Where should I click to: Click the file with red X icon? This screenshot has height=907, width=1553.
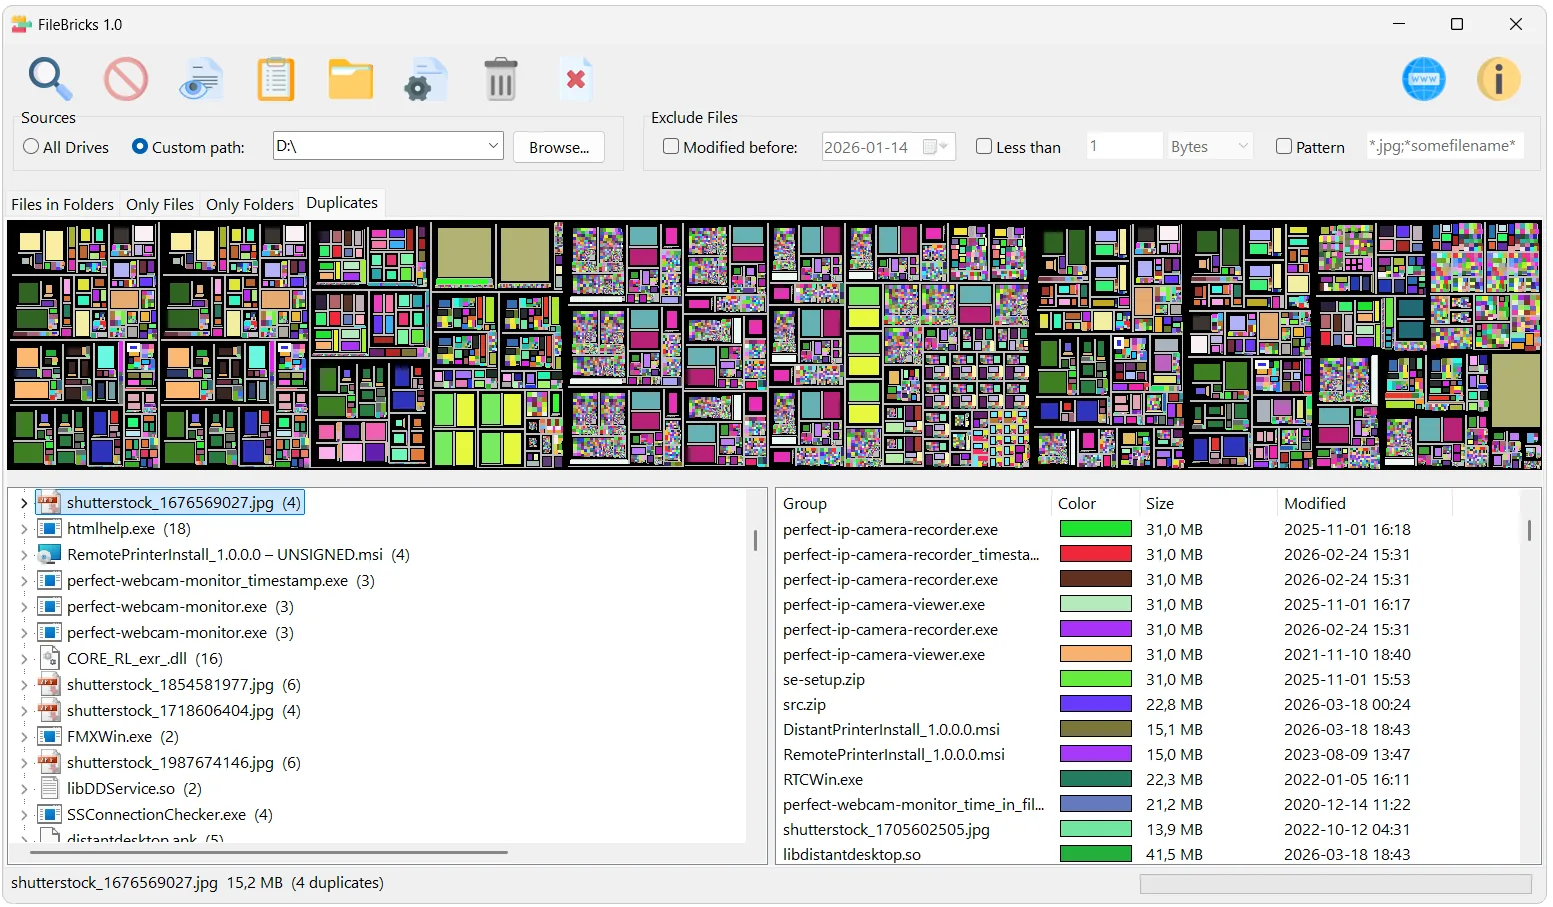coord(575,79)
